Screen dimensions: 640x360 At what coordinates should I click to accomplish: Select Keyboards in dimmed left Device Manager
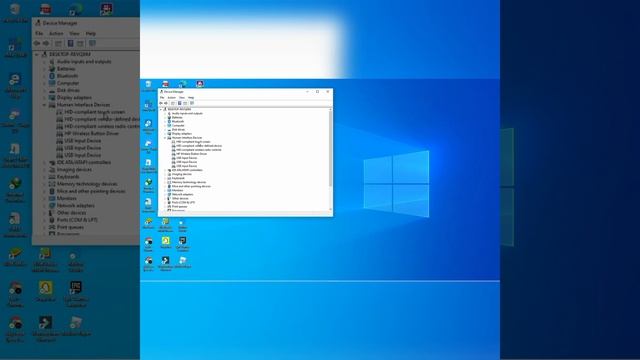(68, 177)
